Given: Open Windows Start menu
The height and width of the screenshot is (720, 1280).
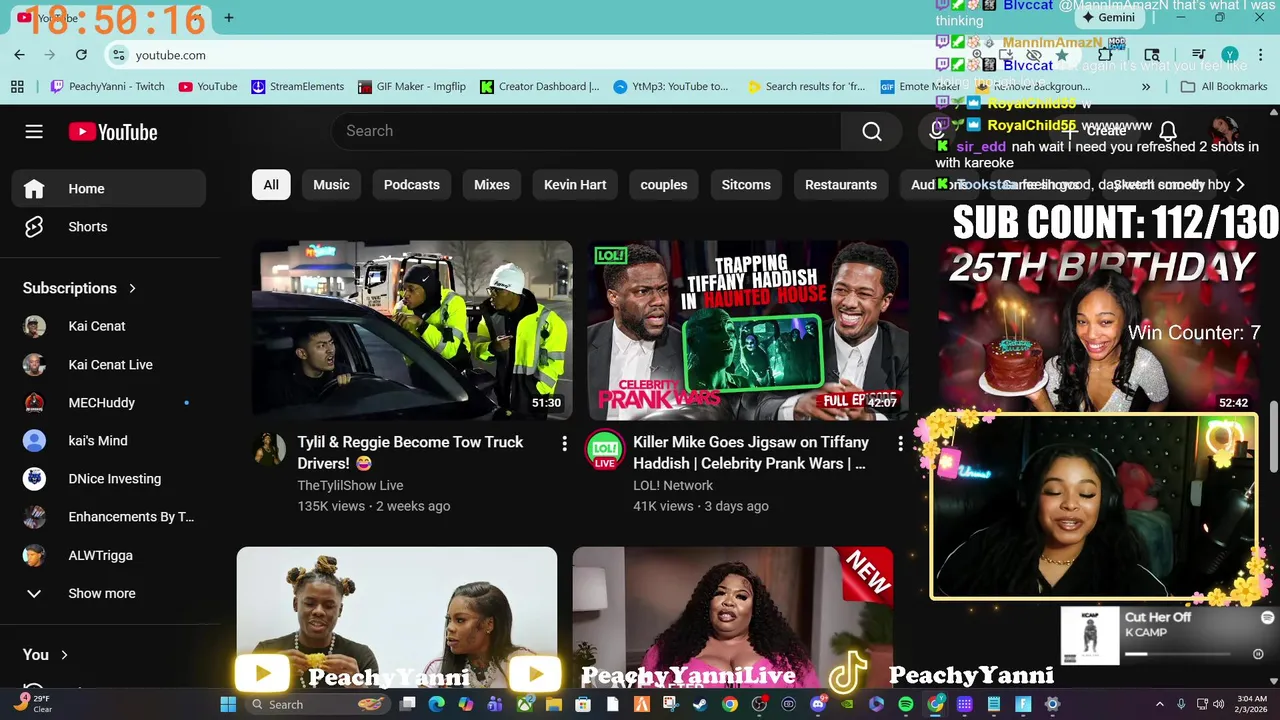Looking at the screenshot, I should point(228,704).
